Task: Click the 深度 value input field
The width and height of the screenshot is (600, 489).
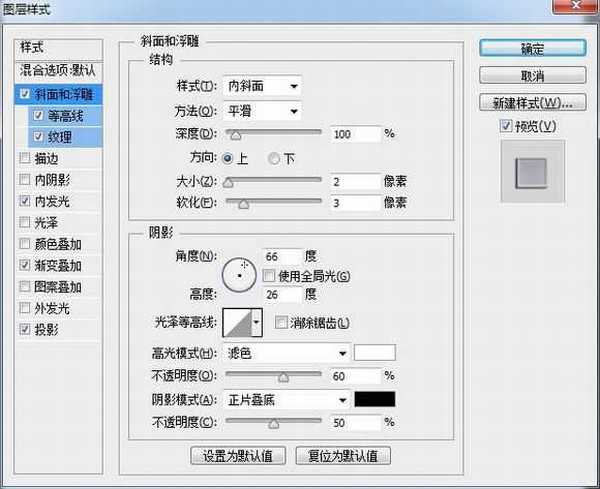Action: (353, 133)
